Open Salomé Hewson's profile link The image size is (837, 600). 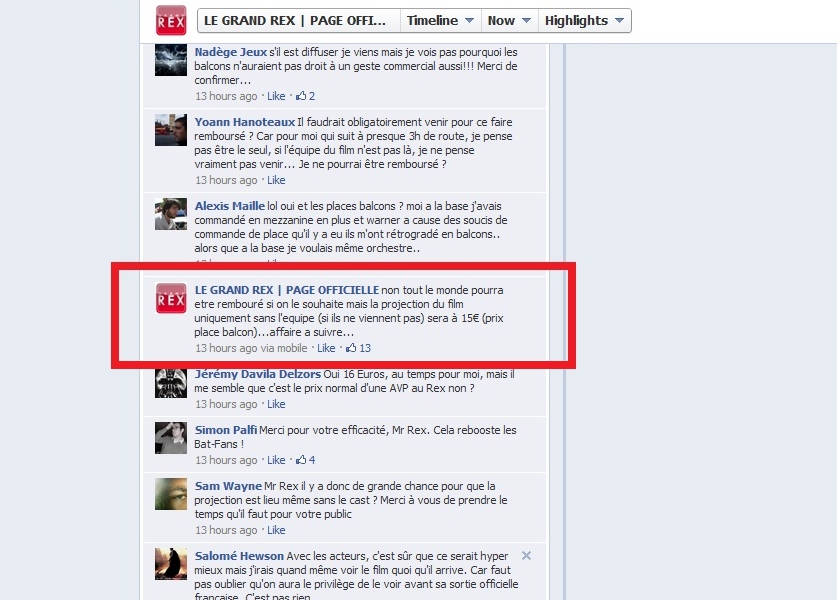click(x=239, y=556)
